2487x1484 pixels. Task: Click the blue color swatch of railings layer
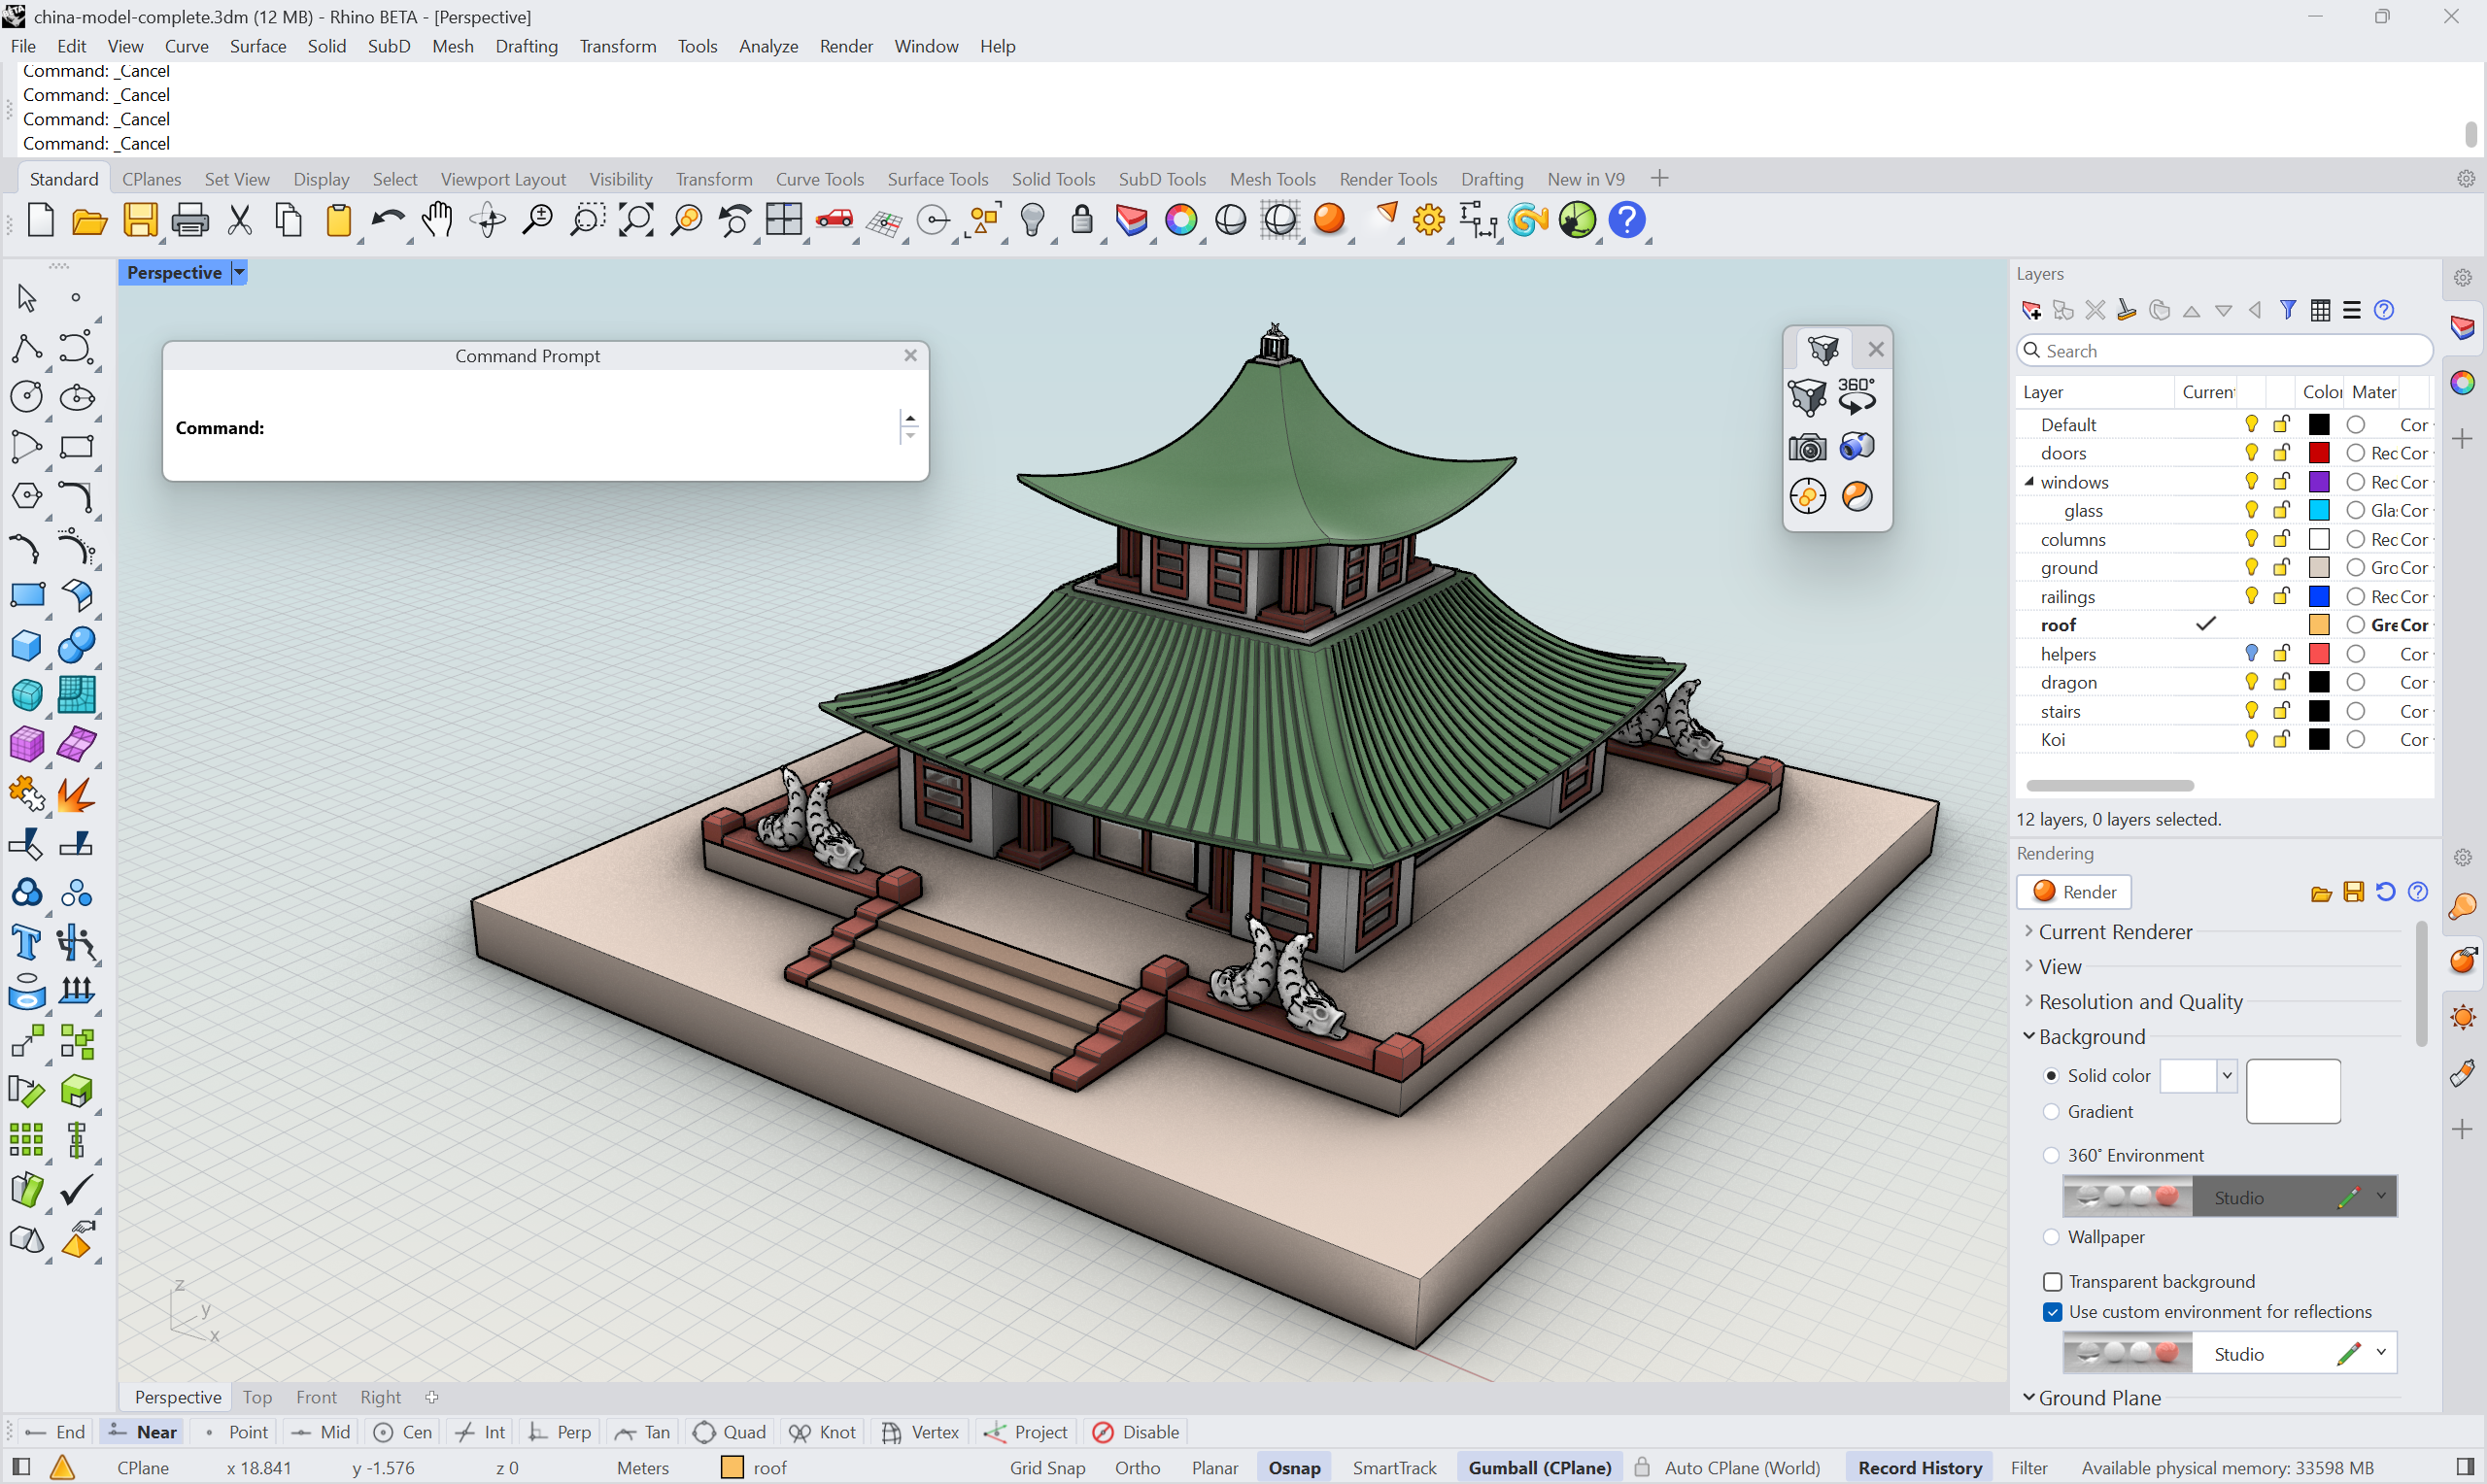click(x=2319, y=596)
